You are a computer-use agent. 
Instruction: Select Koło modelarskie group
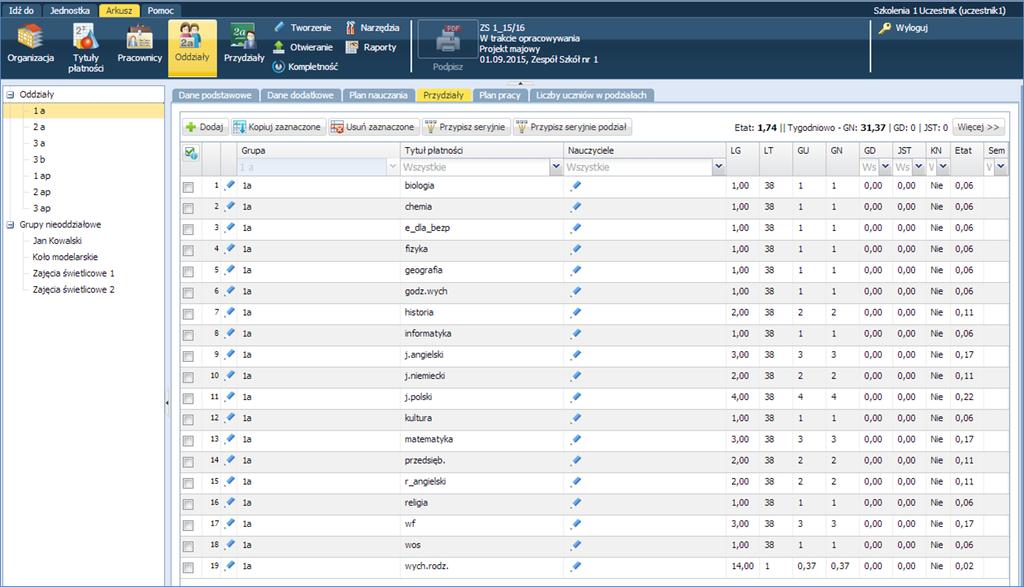click(x=65, y=257)
